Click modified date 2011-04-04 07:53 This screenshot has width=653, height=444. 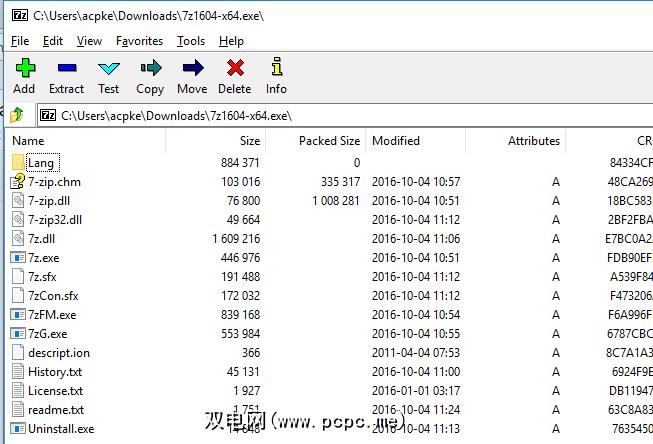[416, 353]
